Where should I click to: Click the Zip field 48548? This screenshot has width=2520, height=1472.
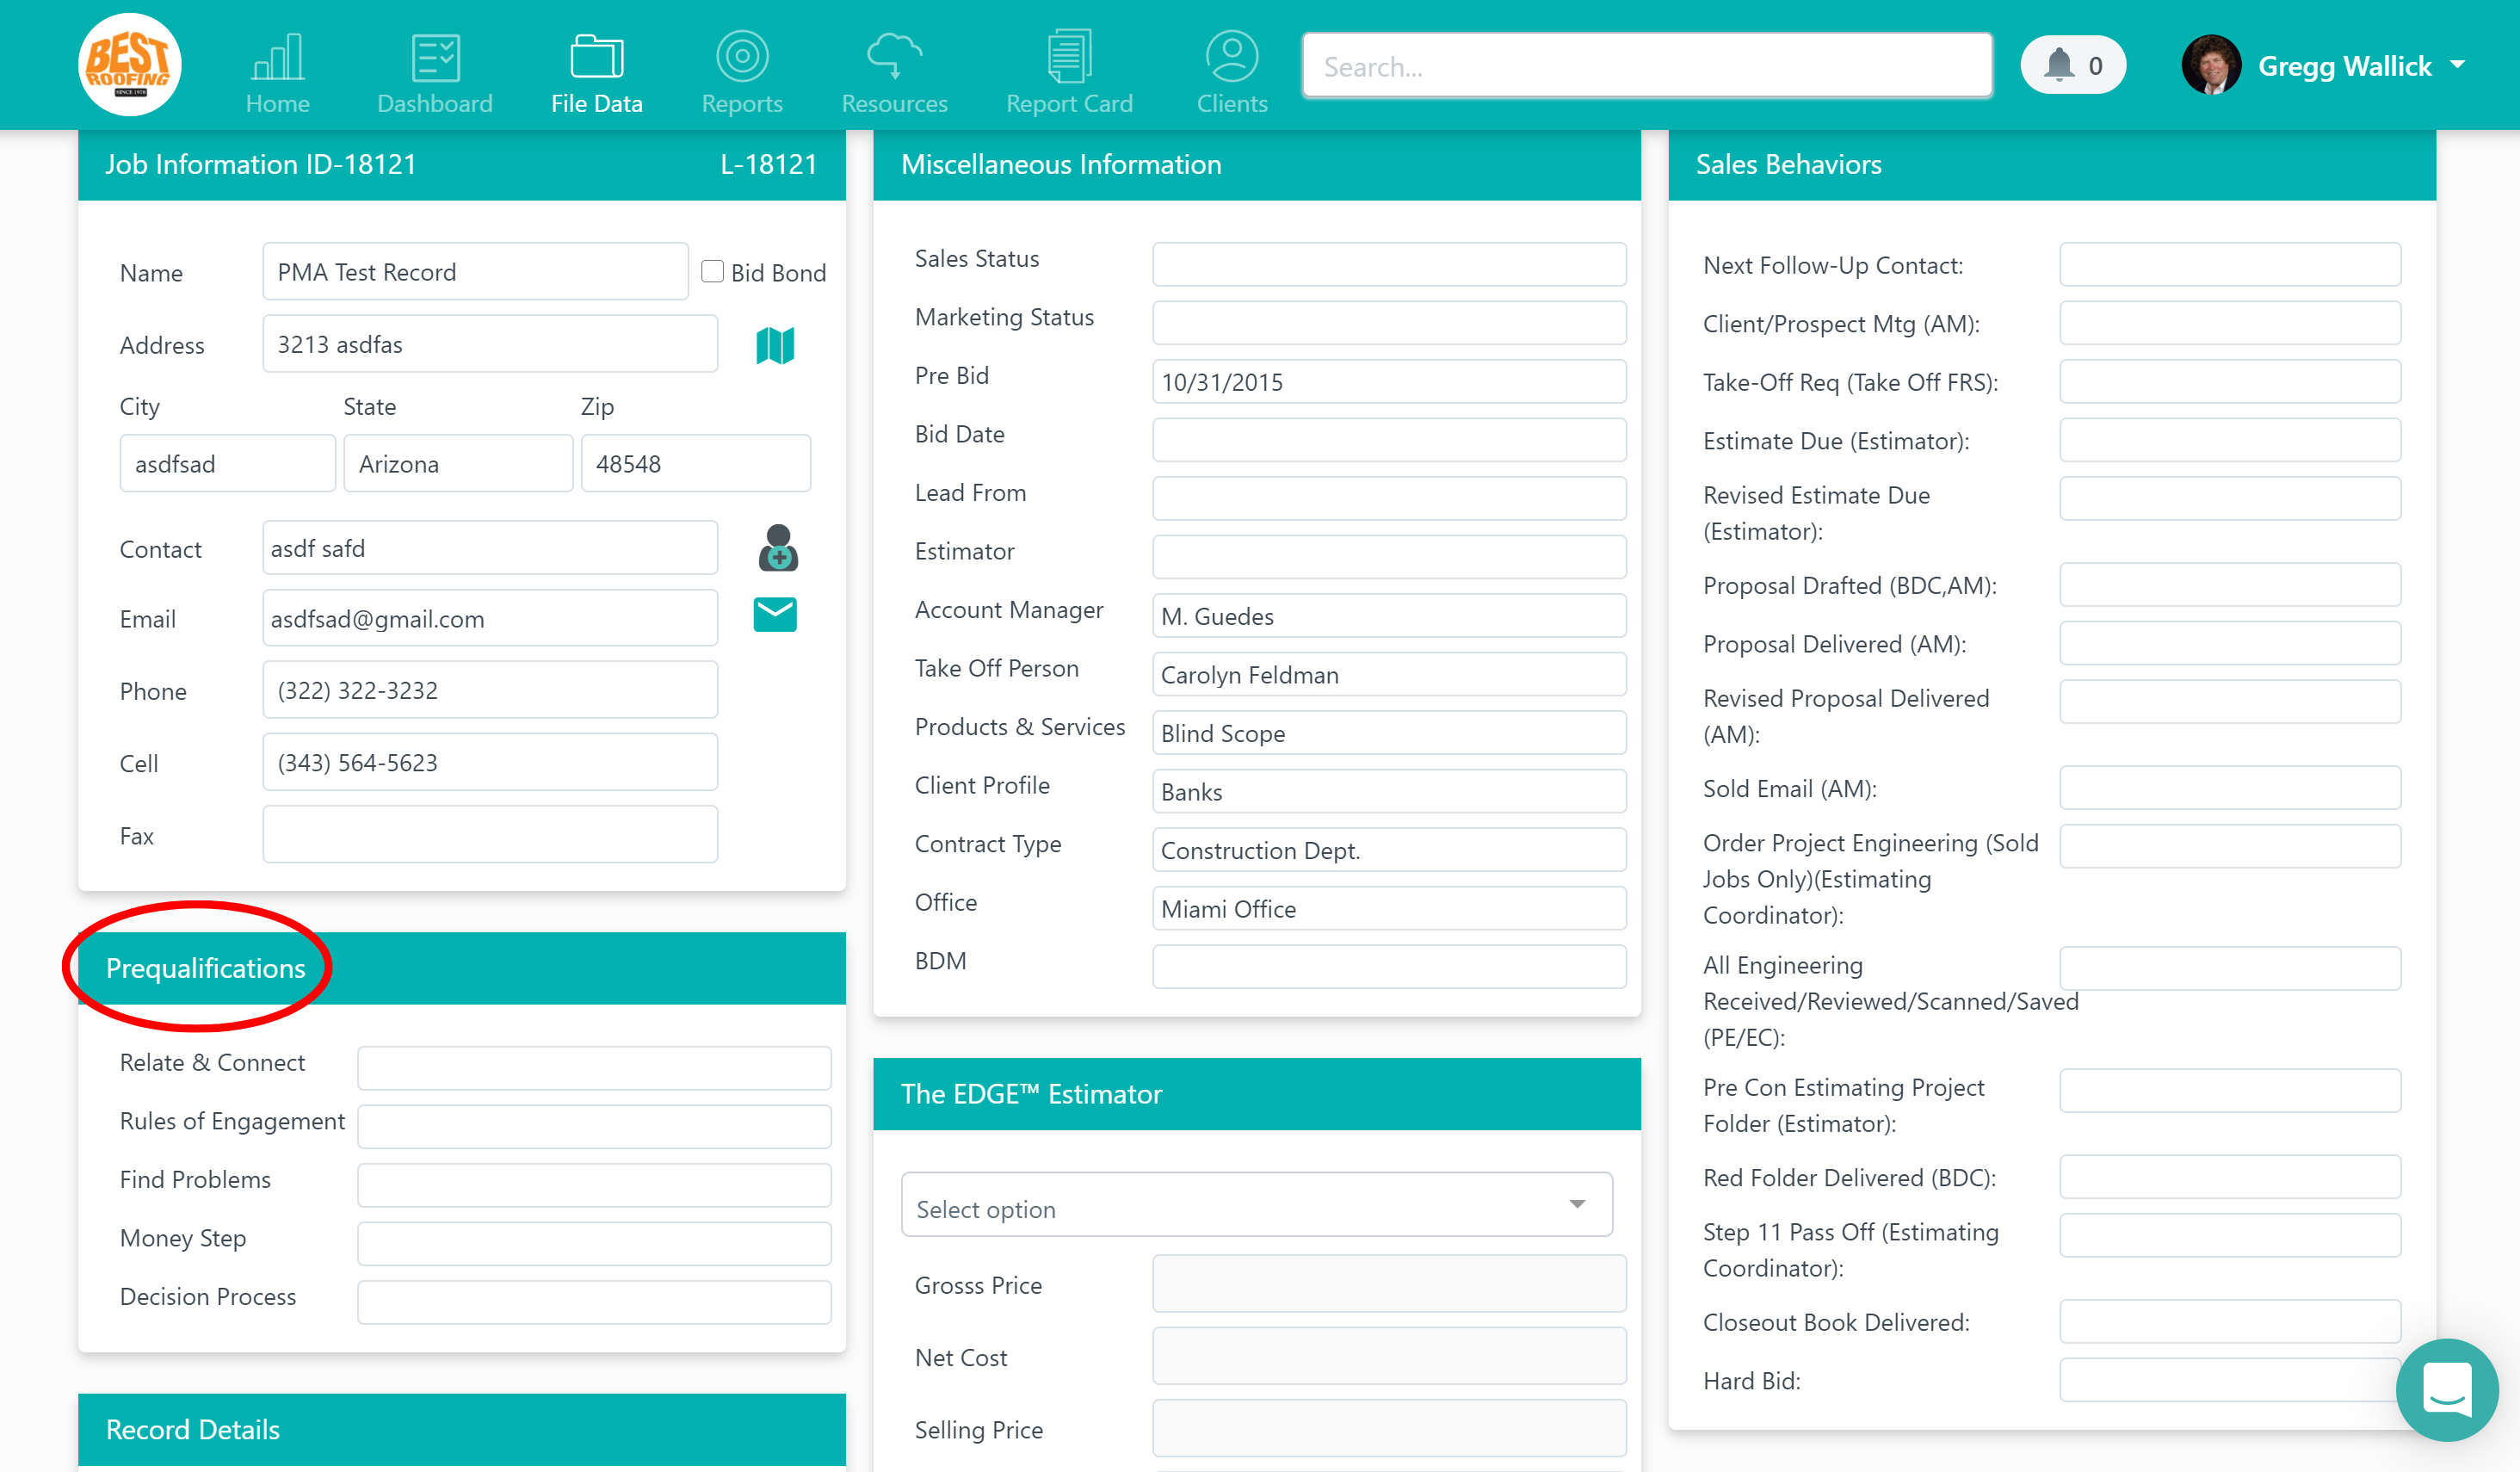point(695,463)
